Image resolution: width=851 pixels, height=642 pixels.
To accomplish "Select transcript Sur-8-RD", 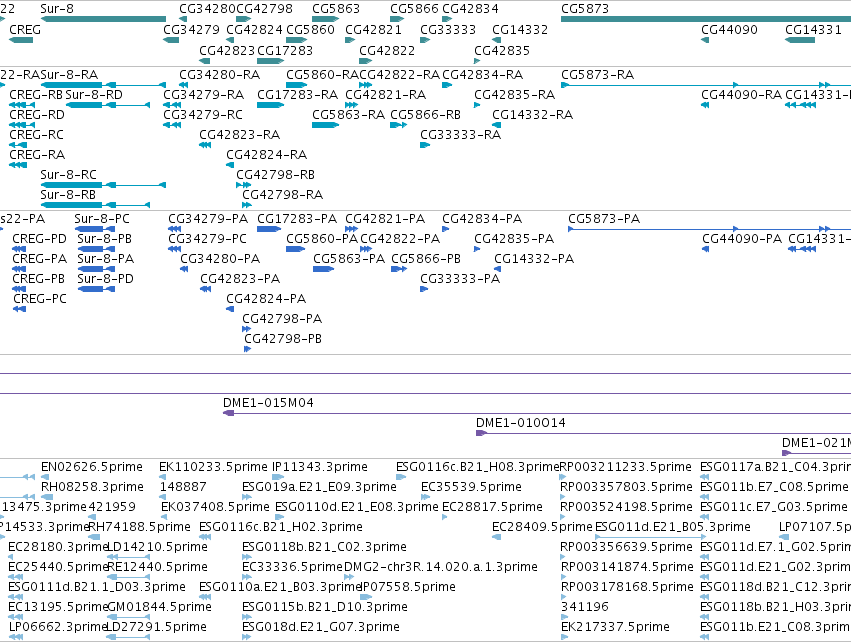I will point(94,95).
